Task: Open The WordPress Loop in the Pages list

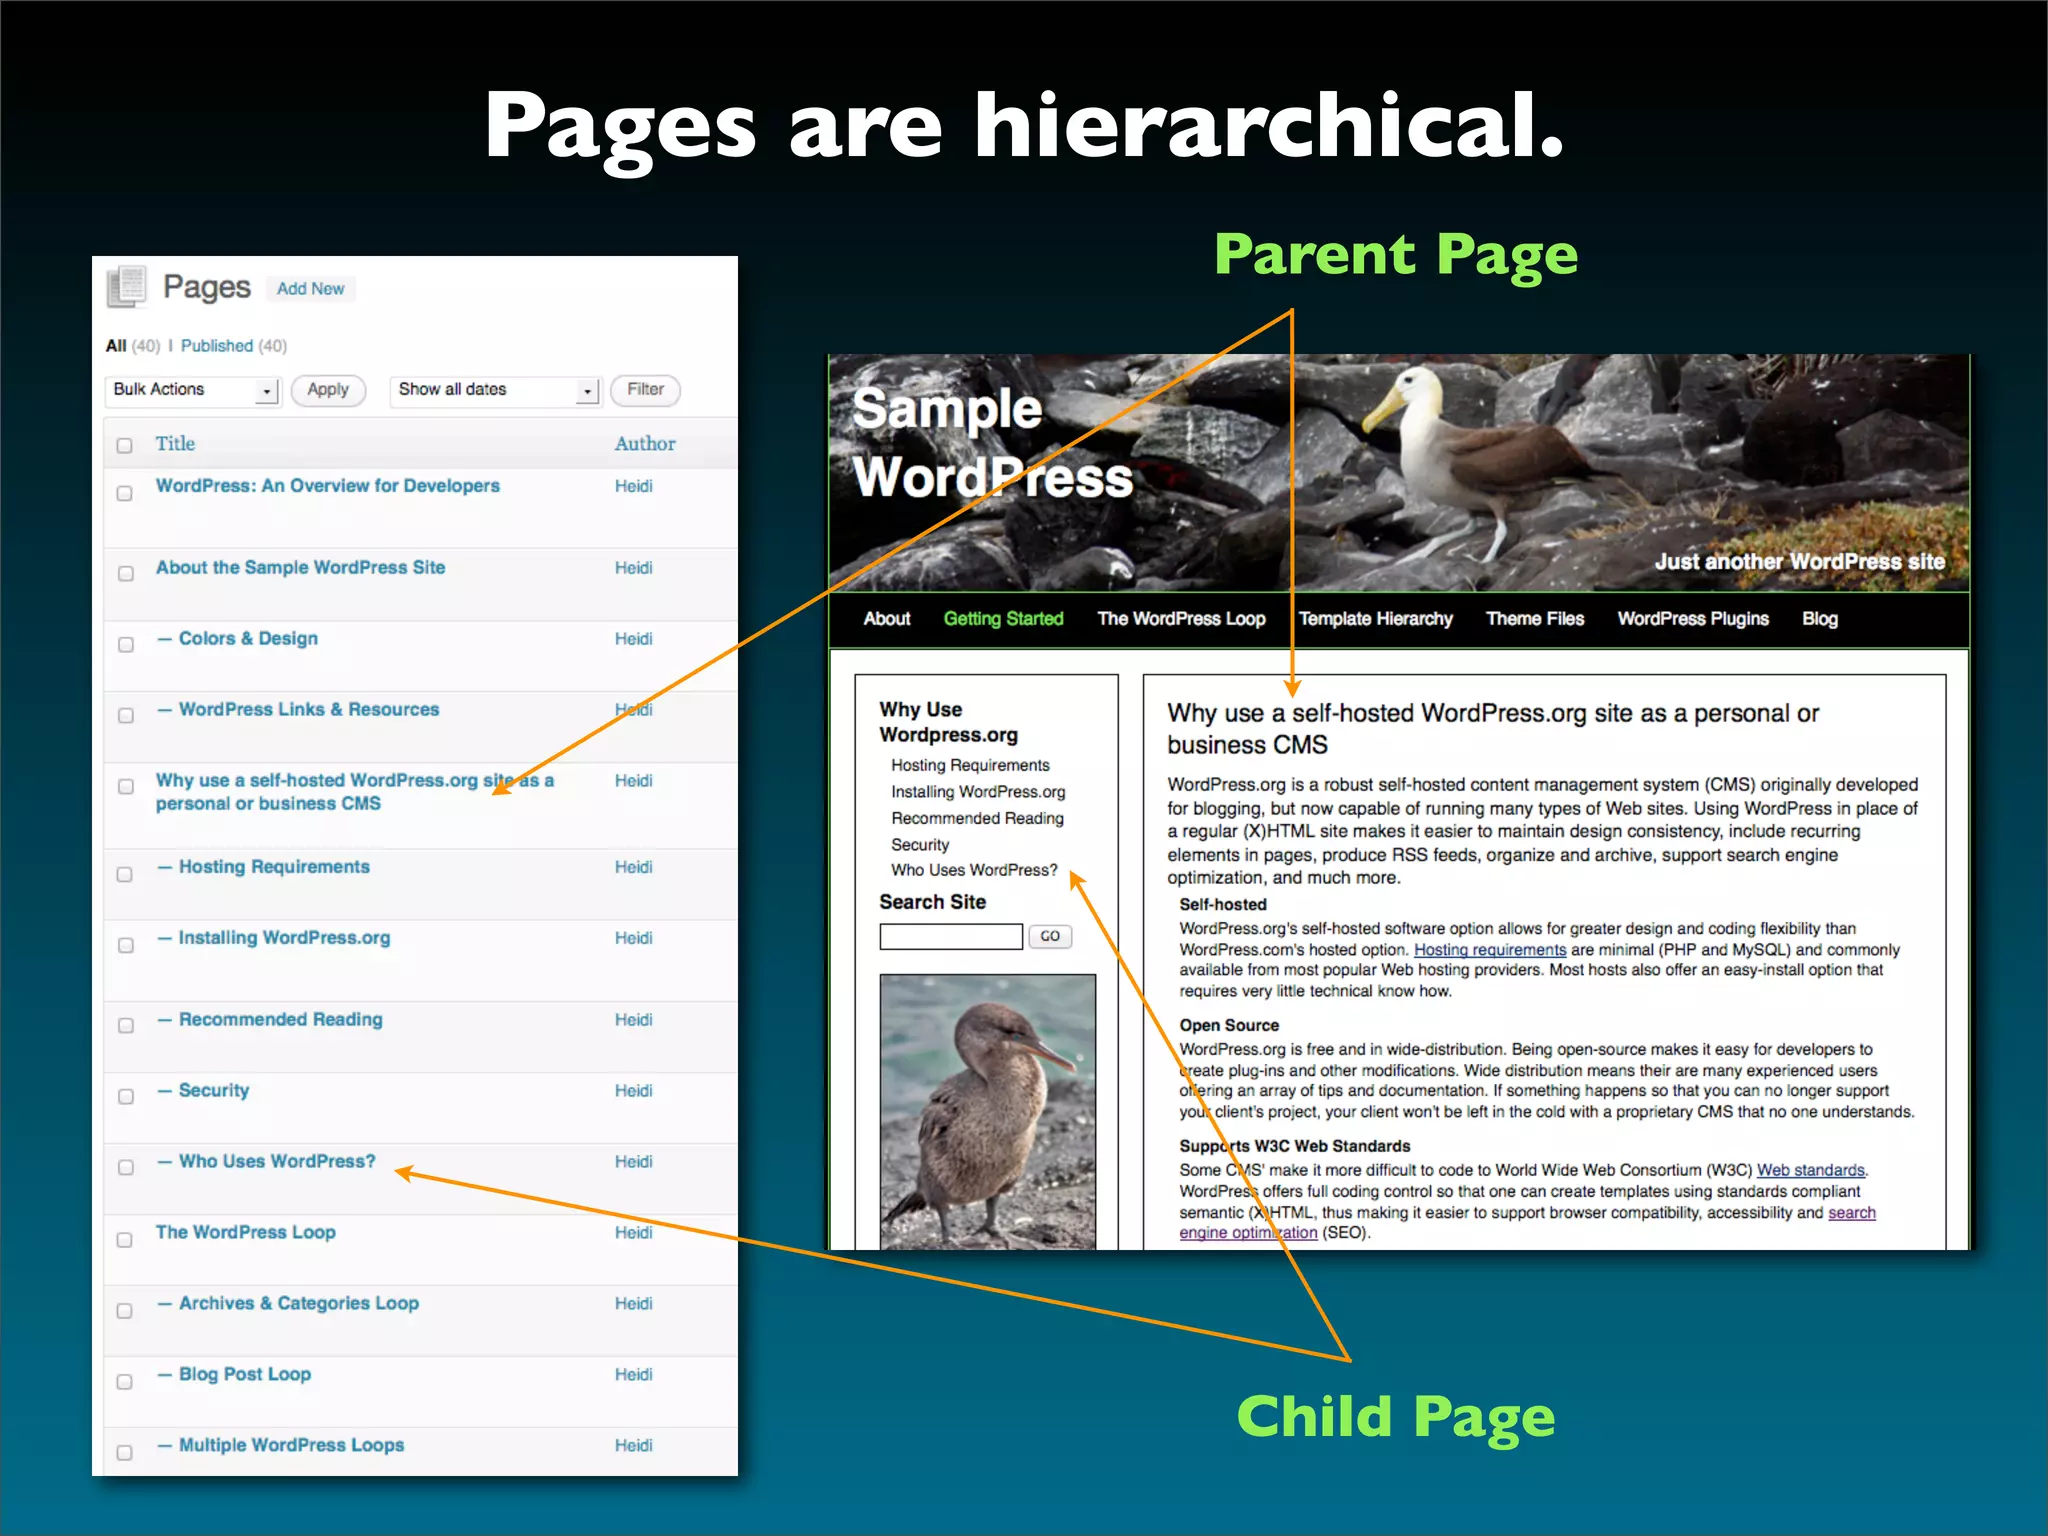Action: [x=245, y=1232]
